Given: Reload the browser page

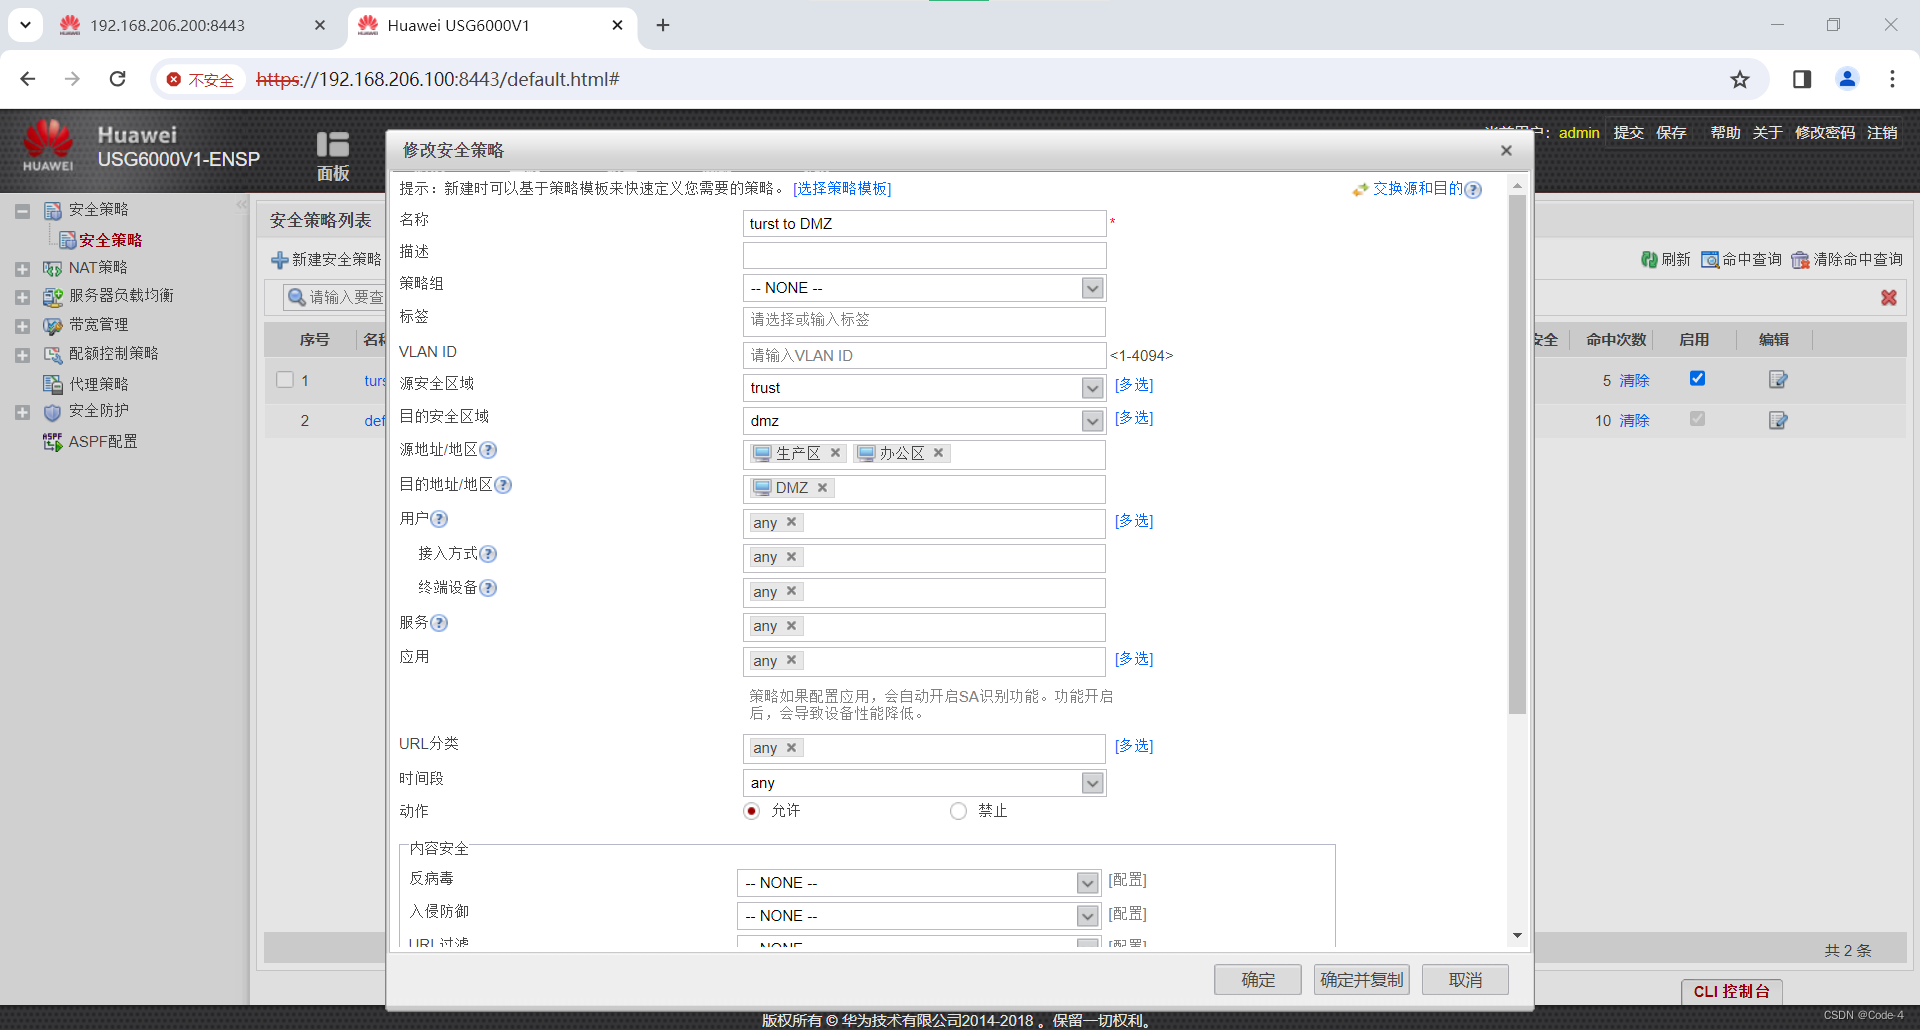Looking at the screenshot, I should click(x=118, y=79).
